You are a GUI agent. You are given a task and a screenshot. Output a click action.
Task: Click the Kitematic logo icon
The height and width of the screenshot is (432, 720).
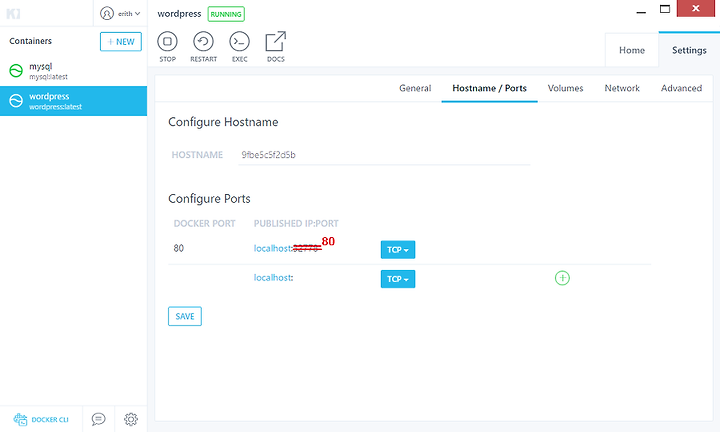(13, 14)
